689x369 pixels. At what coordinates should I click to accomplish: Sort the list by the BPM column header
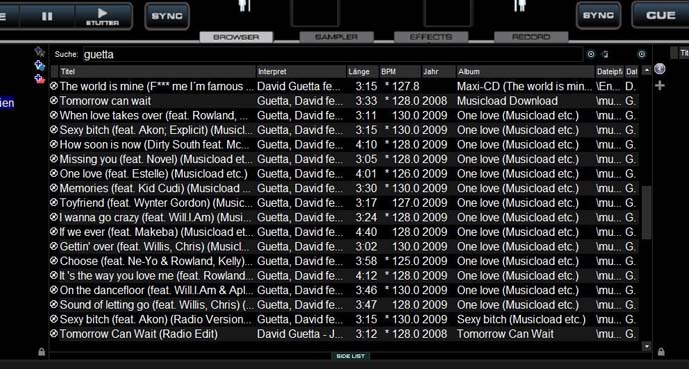point(400,71)
